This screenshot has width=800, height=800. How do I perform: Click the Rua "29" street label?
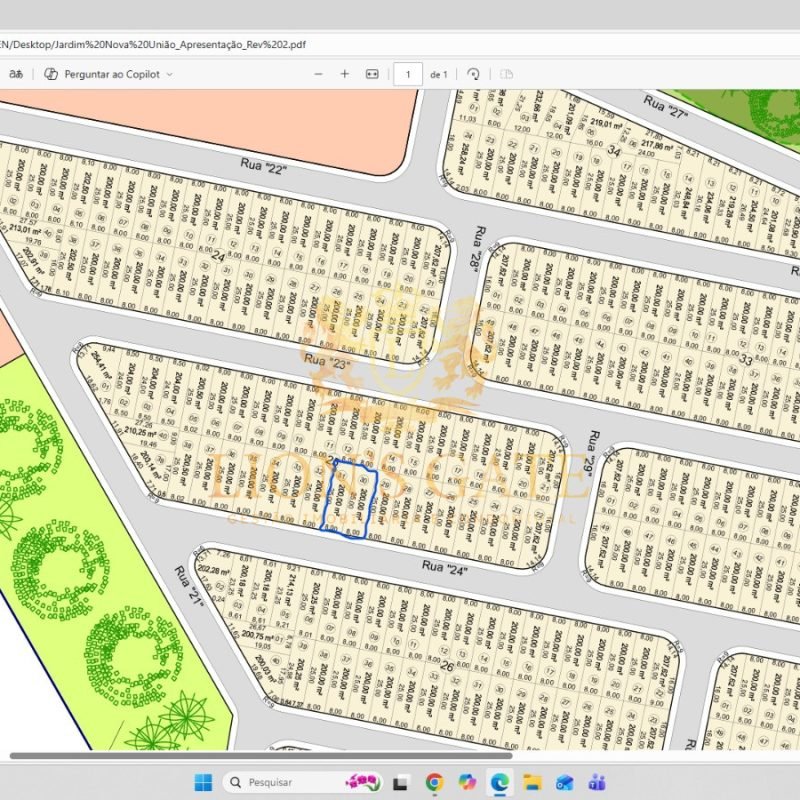[x=591, y=454]
